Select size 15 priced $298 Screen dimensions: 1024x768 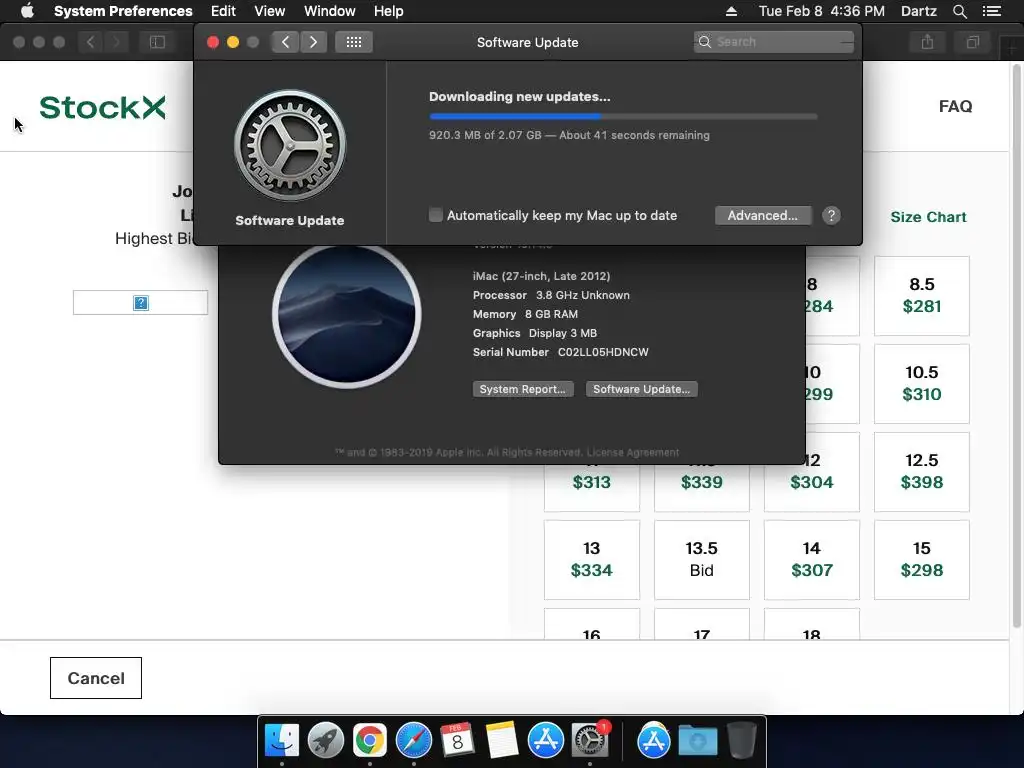[x=921, y=560]
